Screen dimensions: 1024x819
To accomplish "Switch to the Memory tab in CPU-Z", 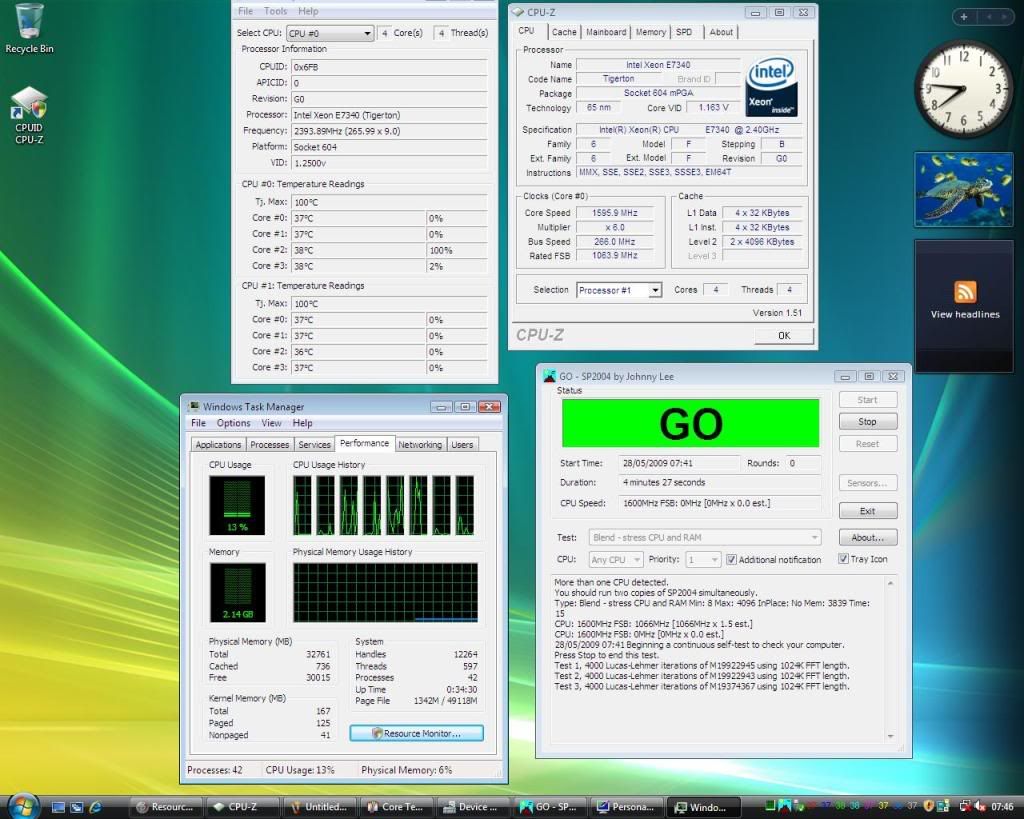I will click(650, 32).
